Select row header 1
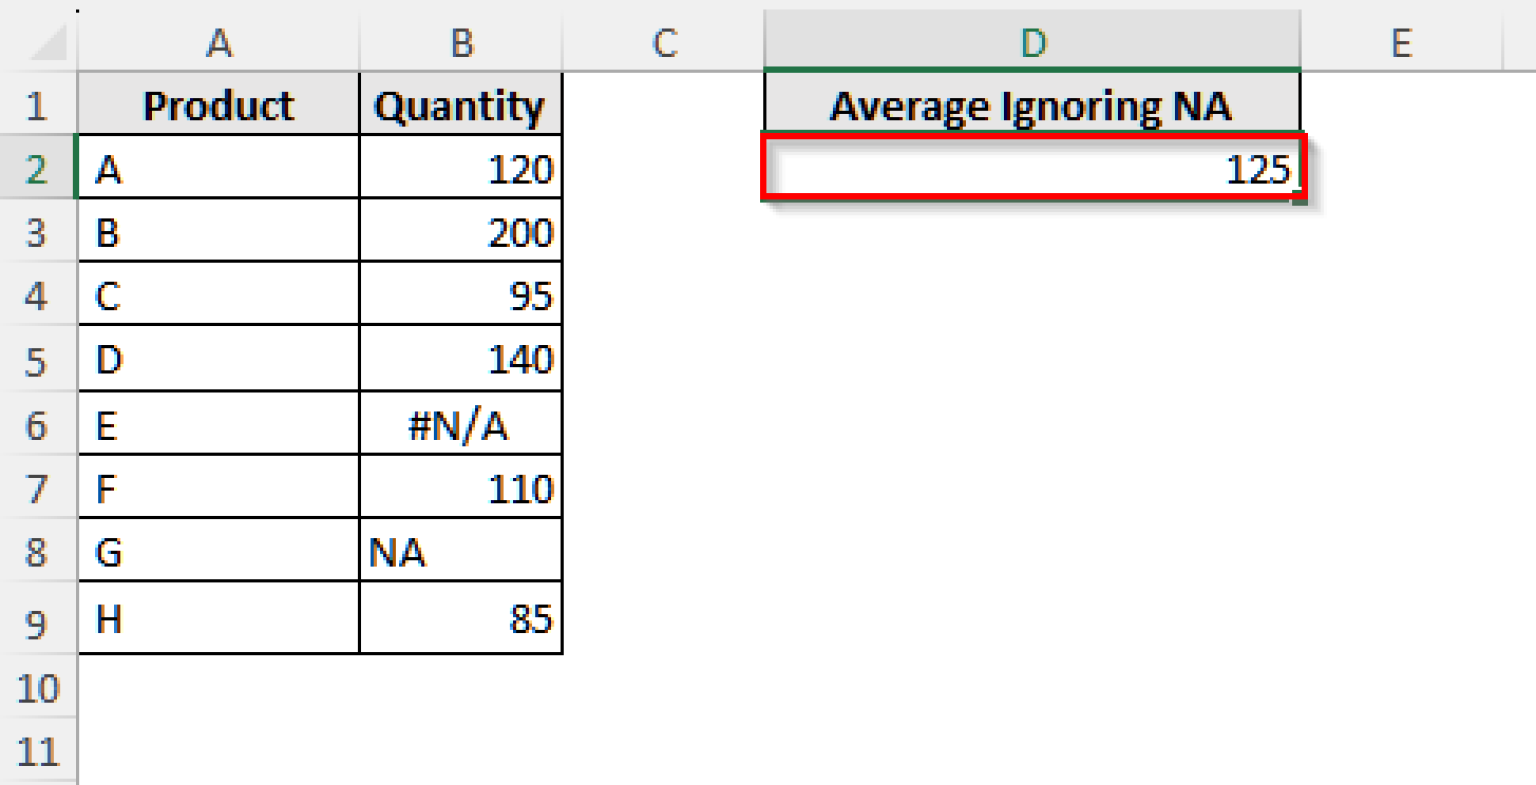The height and width of the screenshot is (785, 1536). coord(38,105)
